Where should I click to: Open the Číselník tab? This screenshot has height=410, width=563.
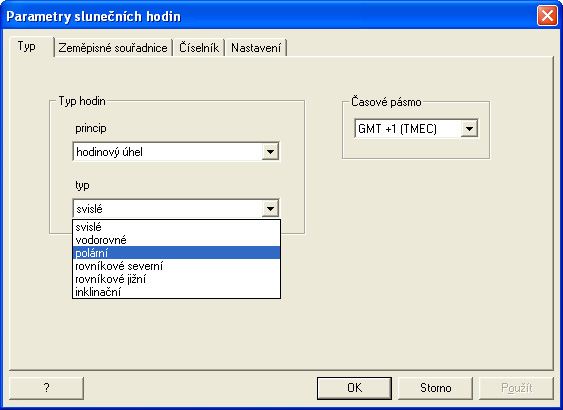click(x=199, y=48)
